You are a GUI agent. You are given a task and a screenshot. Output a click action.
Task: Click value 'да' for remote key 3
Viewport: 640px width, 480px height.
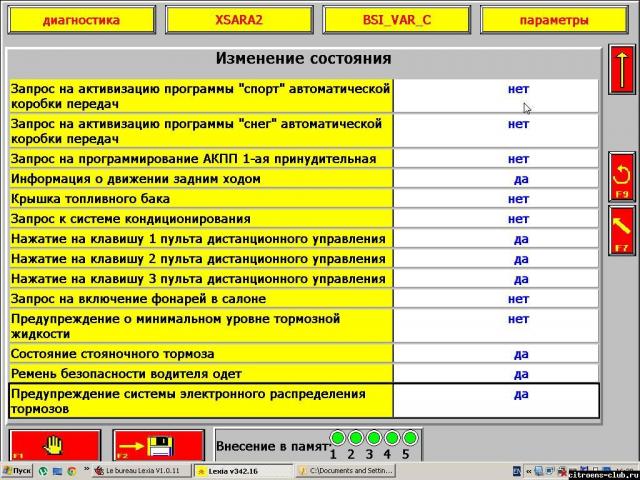[521, 279]
